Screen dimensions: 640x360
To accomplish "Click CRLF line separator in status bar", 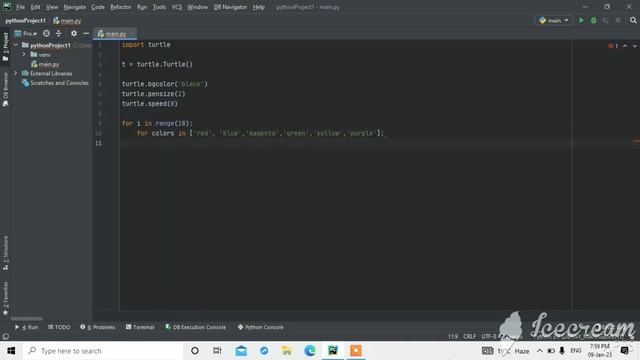I will [469, 336].
